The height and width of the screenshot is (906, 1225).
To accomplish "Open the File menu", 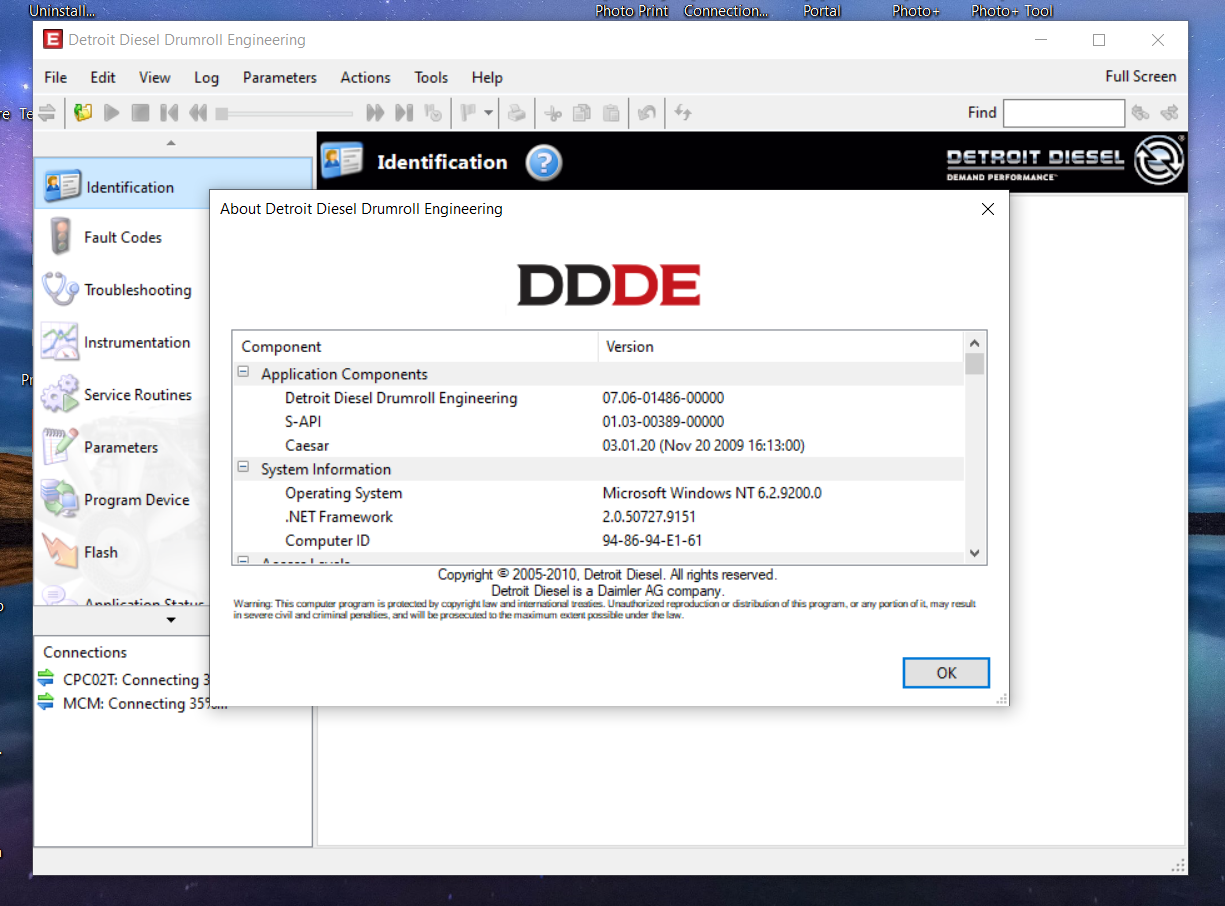I will click(x=56, y=77).
